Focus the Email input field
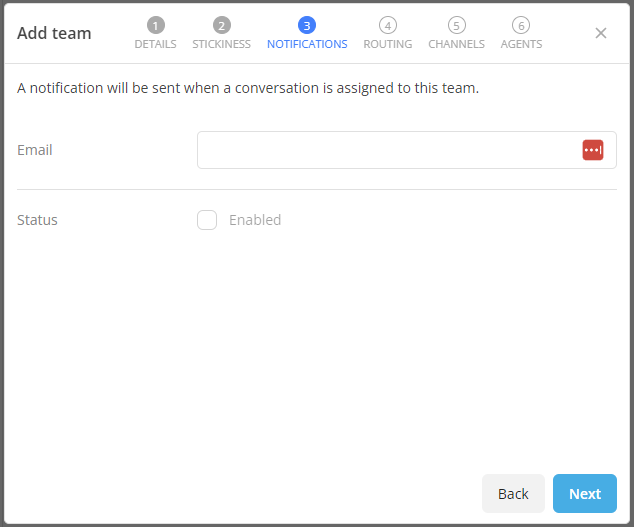This screenshot has height=527, width=634. [x=385, y=150]
